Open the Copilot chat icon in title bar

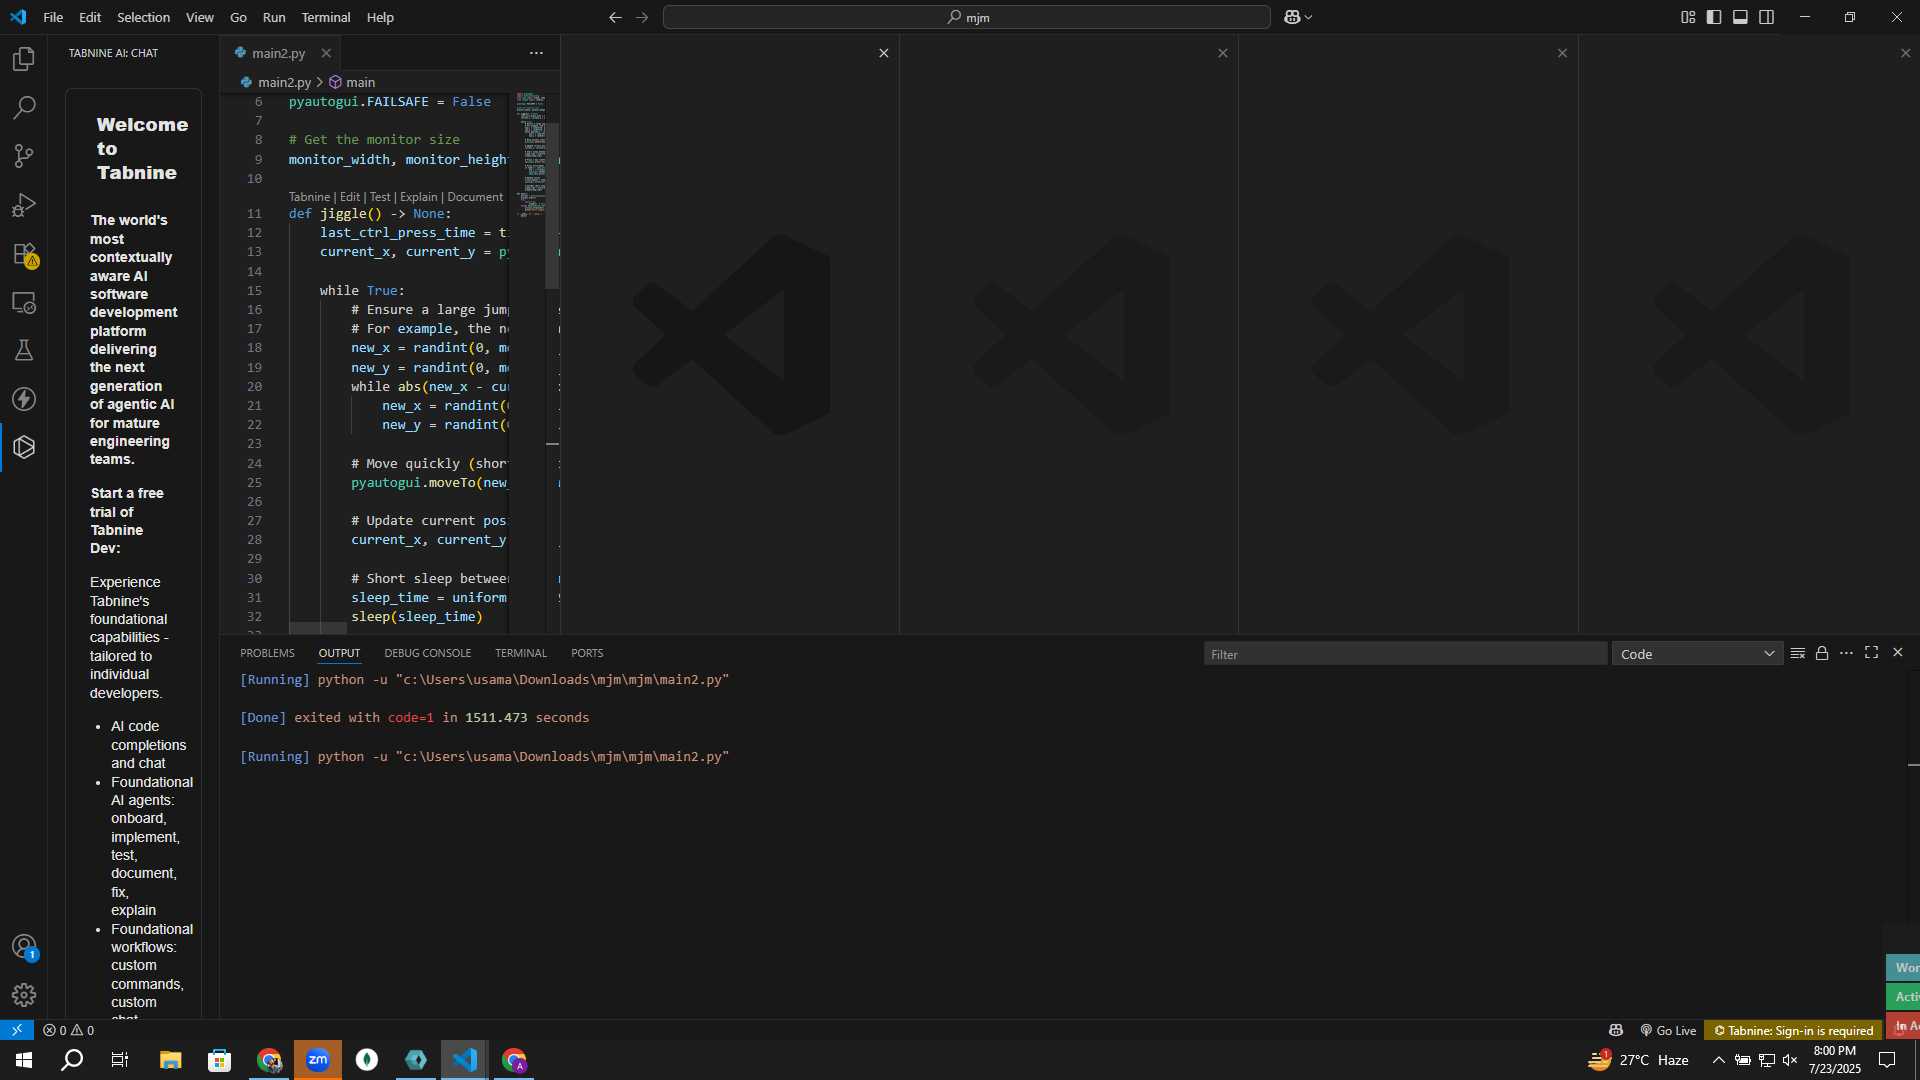1292,17
